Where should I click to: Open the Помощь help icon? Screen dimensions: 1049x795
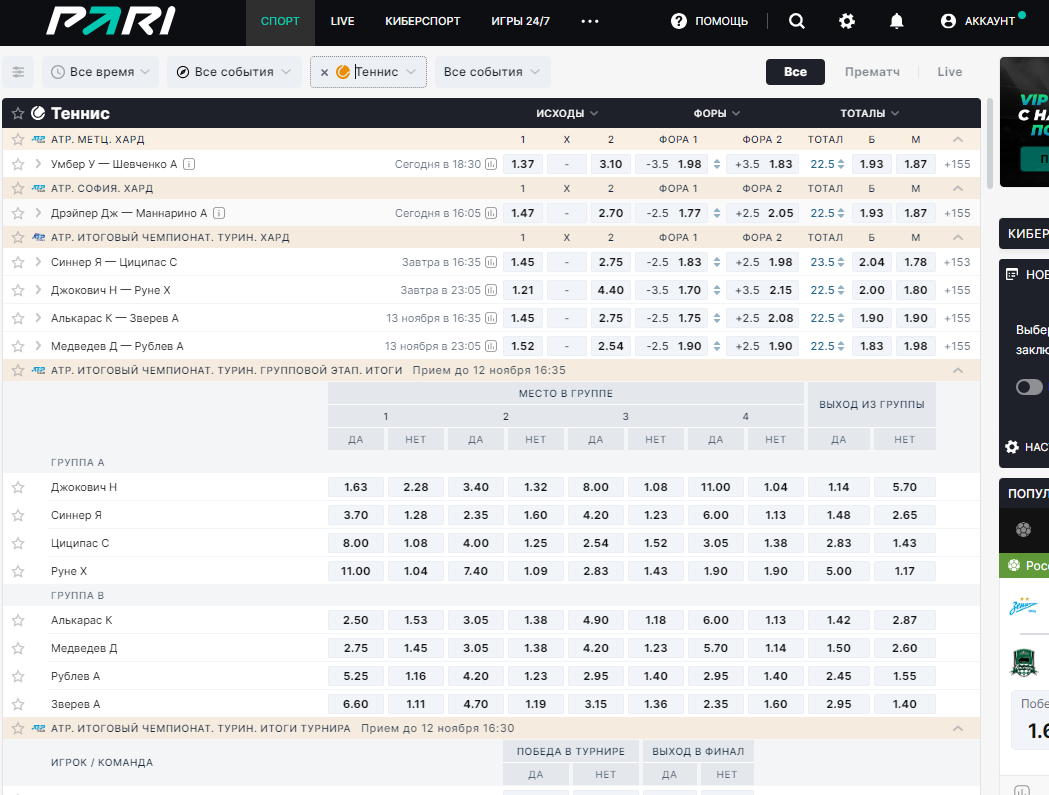point(678,21)
